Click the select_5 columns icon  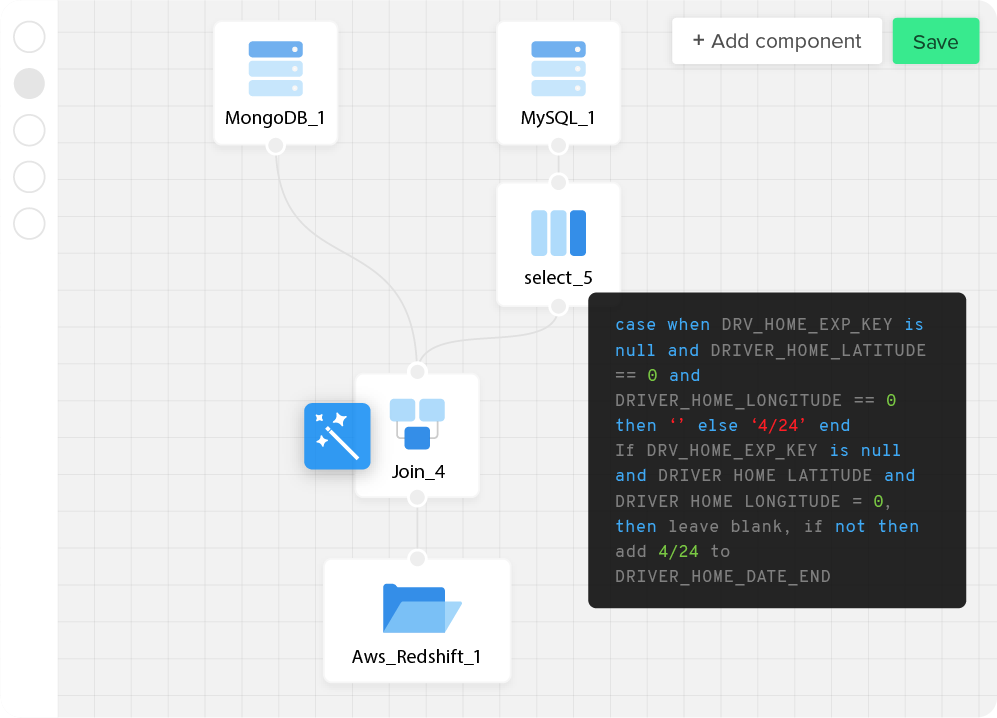pyautogui.click(x=558, y=233)
